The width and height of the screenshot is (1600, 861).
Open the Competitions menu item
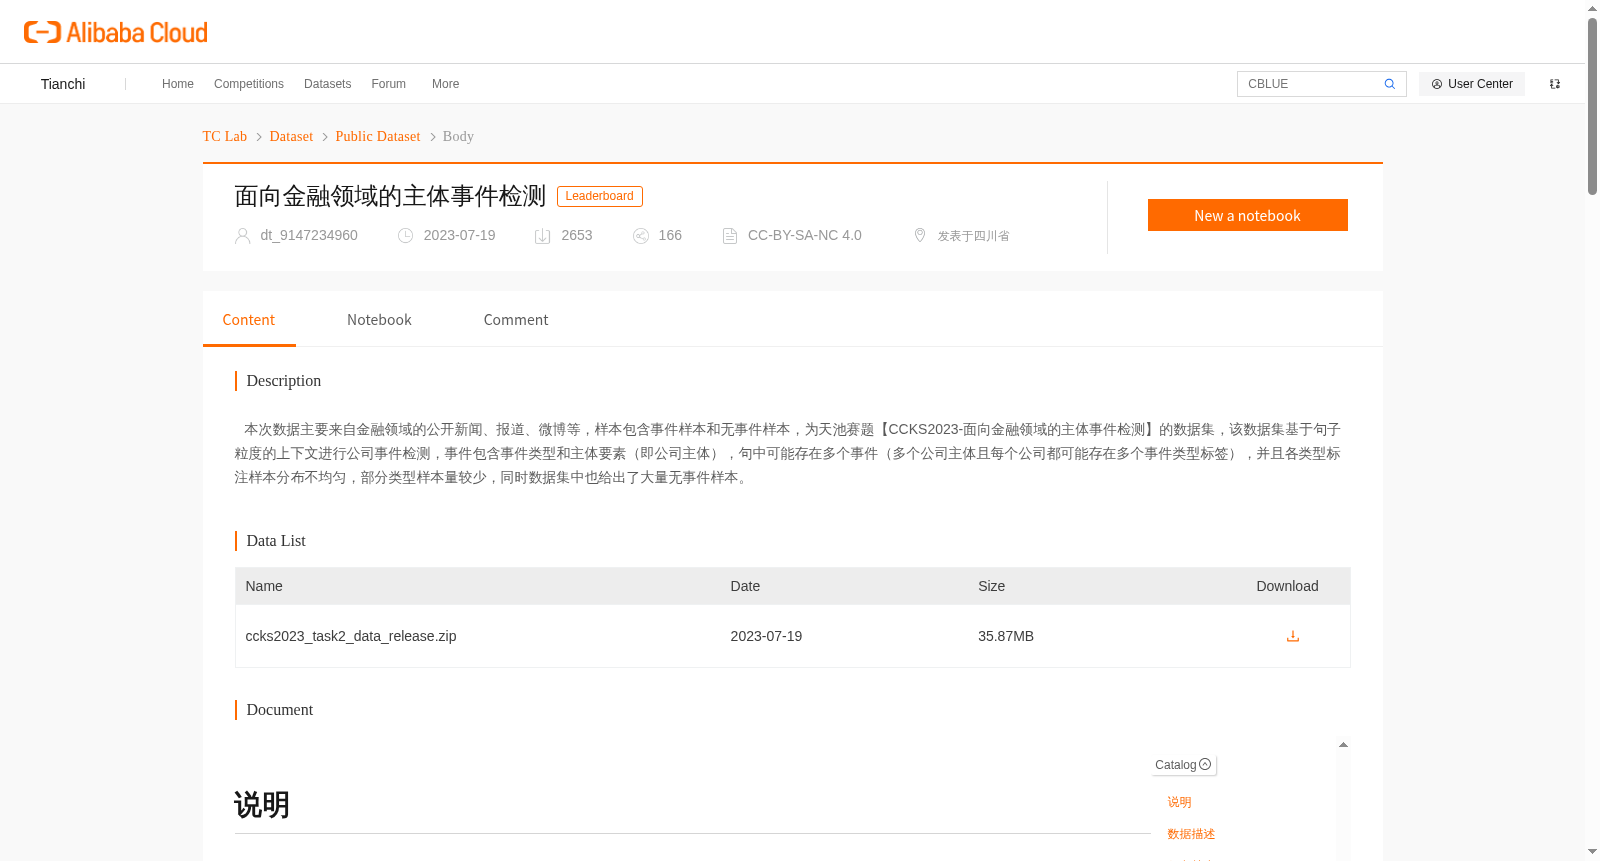[249, 84]
